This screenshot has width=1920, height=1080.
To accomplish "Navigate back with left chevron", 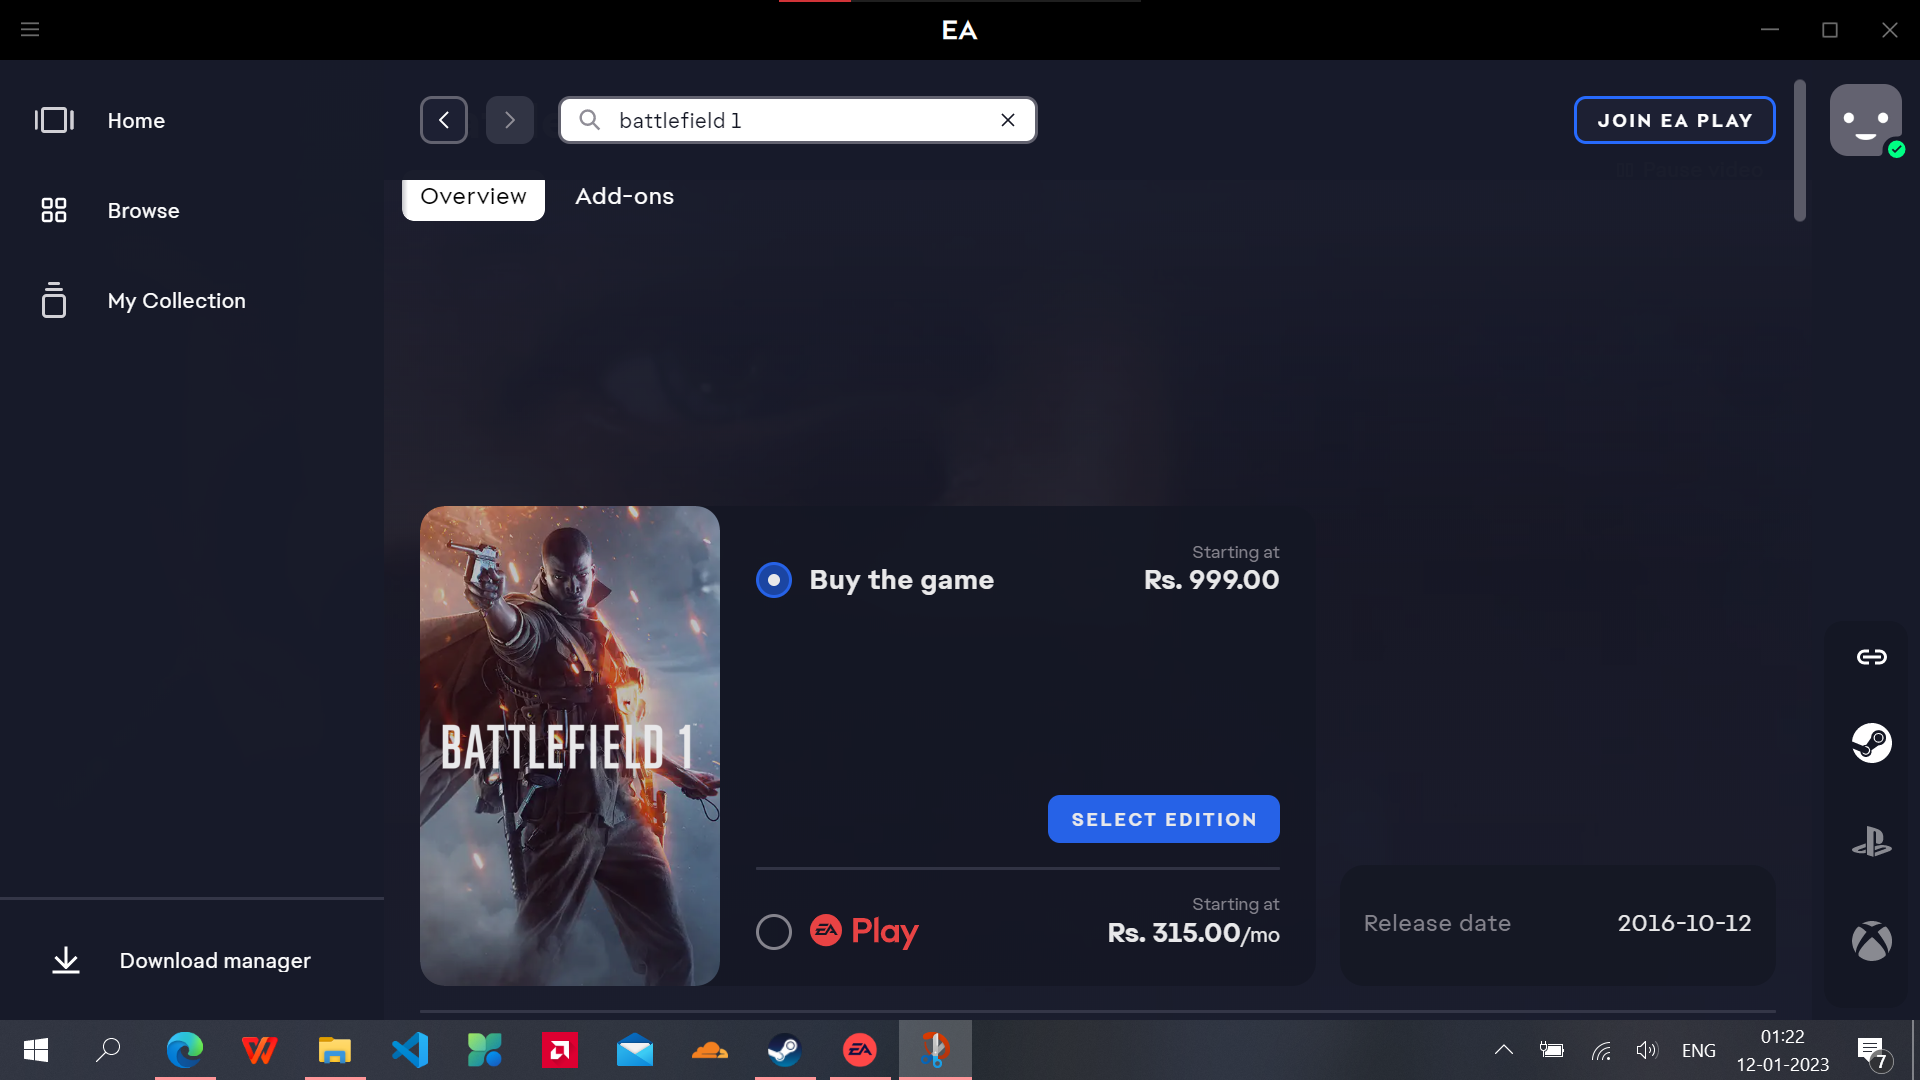I will 444,120.
